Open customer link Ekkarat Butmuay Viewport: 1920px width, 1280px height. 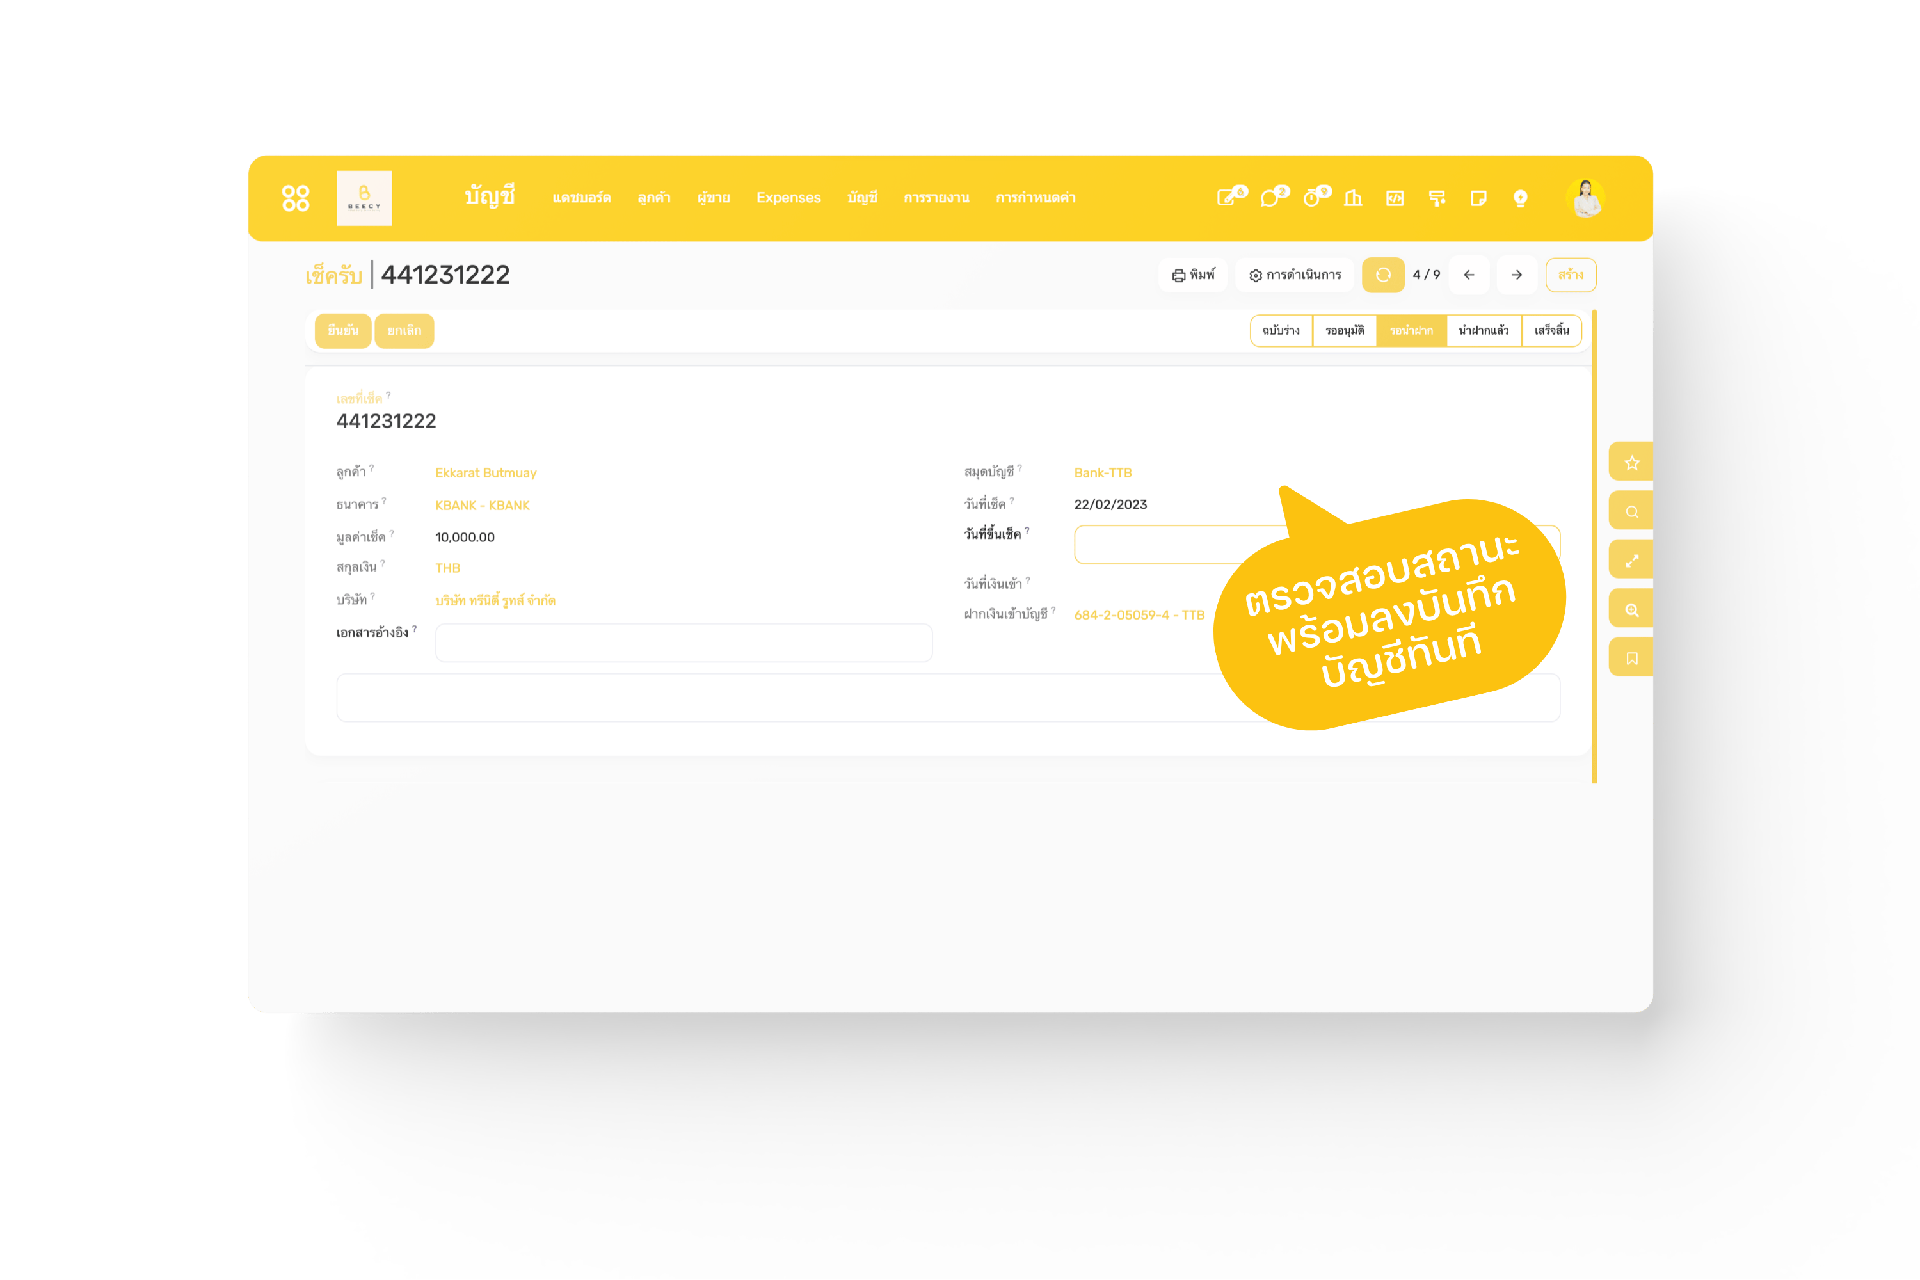click(x=485, y=473)
